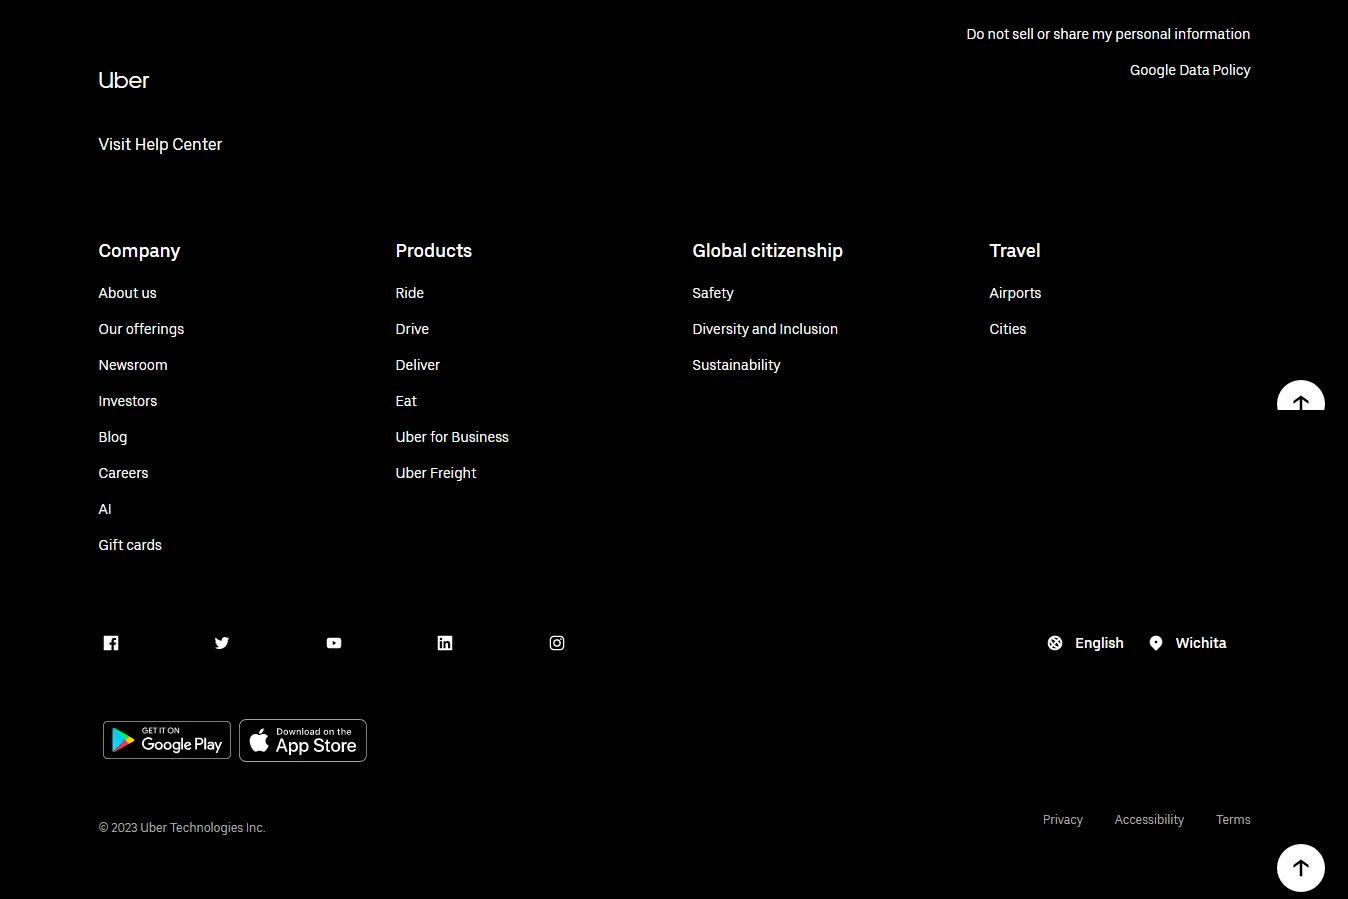The image size is (1348, 899).
Task: Click the Uber logo
Action: click(x=124, y=80)
